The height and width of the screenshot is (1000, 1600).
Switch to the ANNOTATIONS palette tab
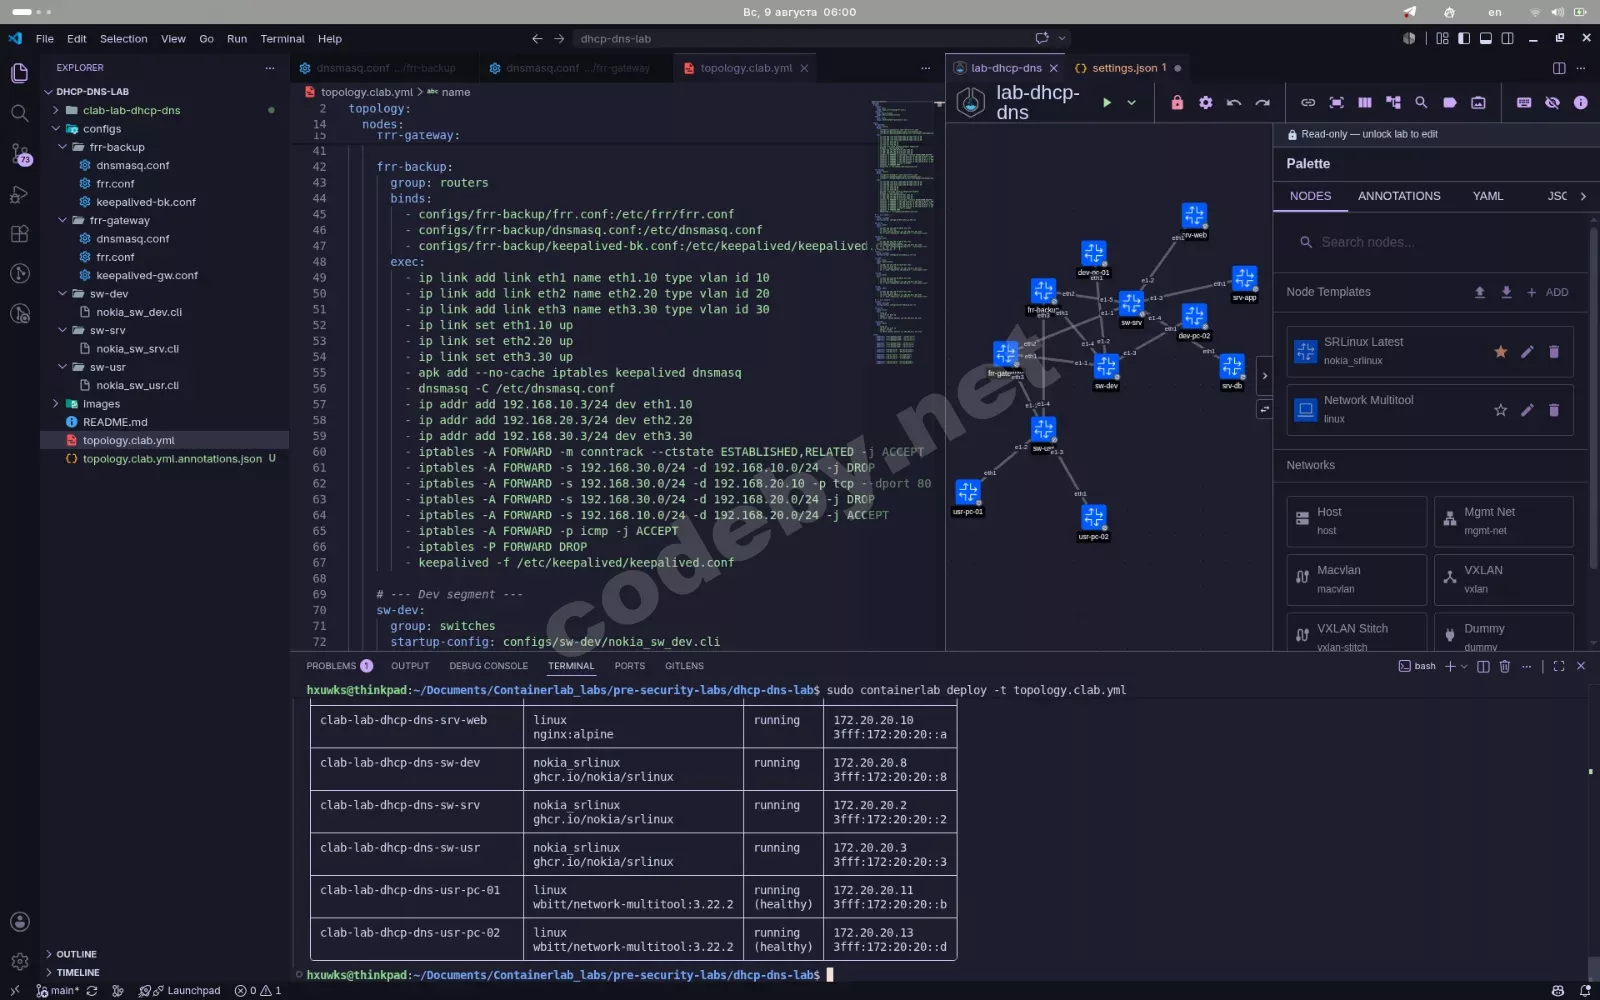tap(1399, 196)
